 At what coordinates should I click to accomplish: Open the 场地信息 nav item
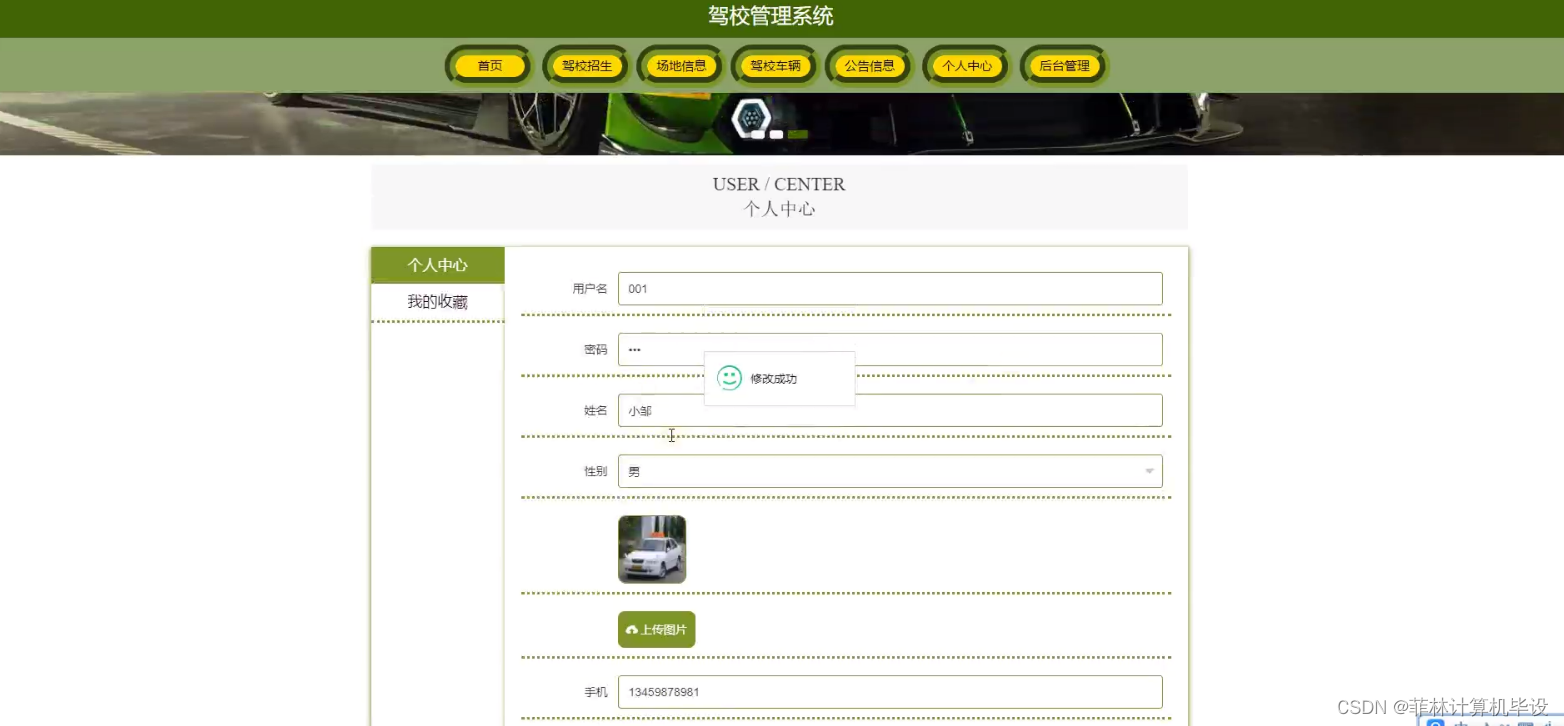681,66
